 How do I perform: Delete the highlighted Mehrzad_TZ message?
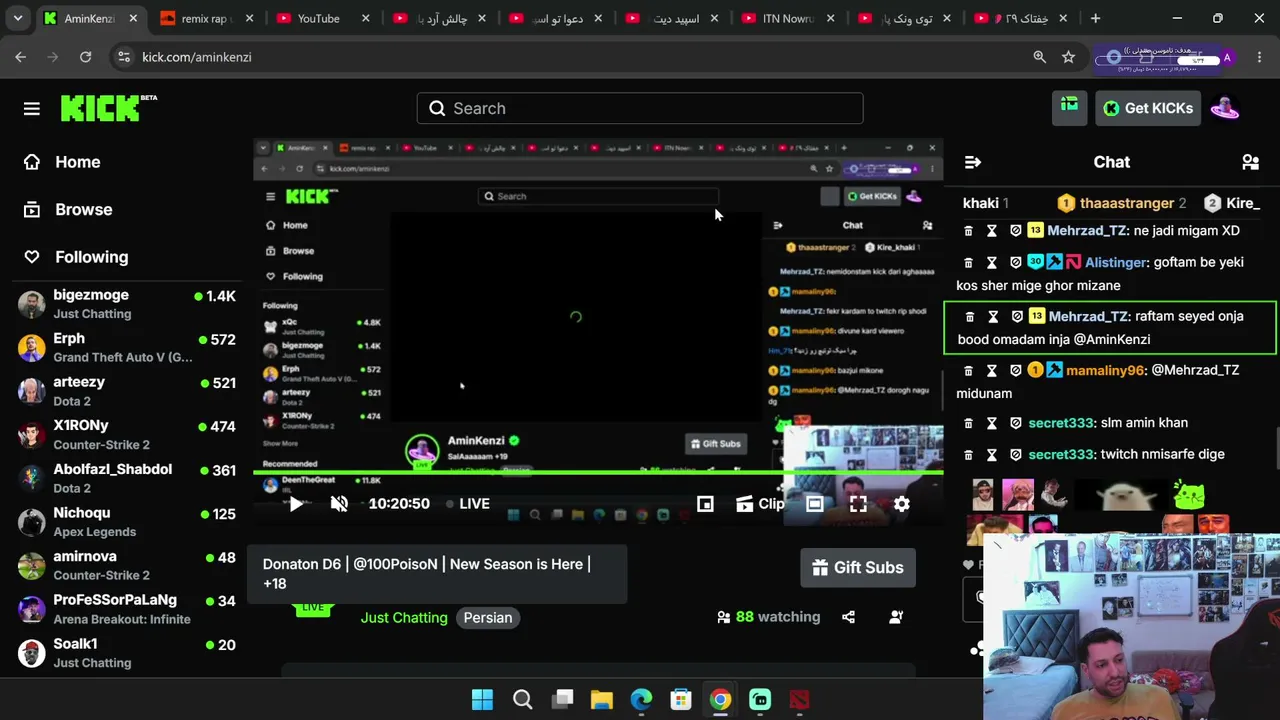pos(969,317)
